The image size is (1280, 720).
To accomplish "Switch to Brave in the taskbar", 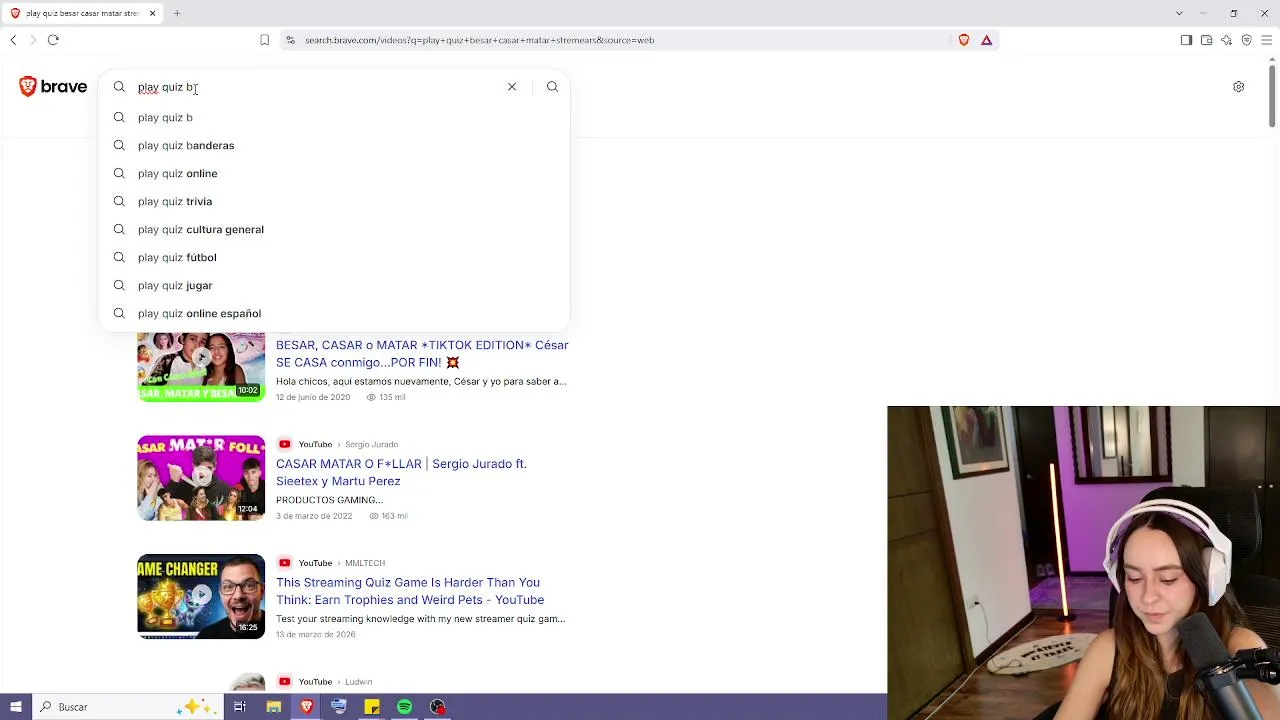I will click(x=306, y=707).
